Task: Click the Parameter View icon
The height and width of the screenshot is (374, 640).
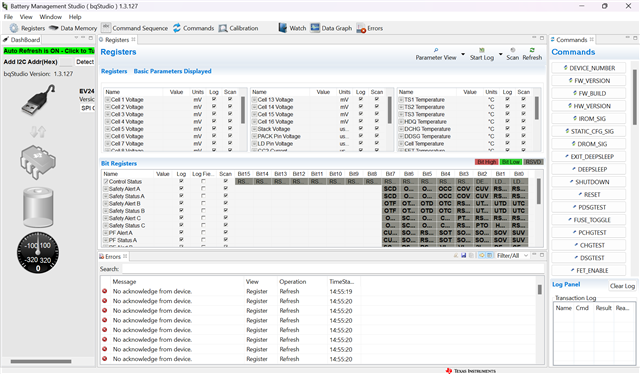Action: pos(436,50)
